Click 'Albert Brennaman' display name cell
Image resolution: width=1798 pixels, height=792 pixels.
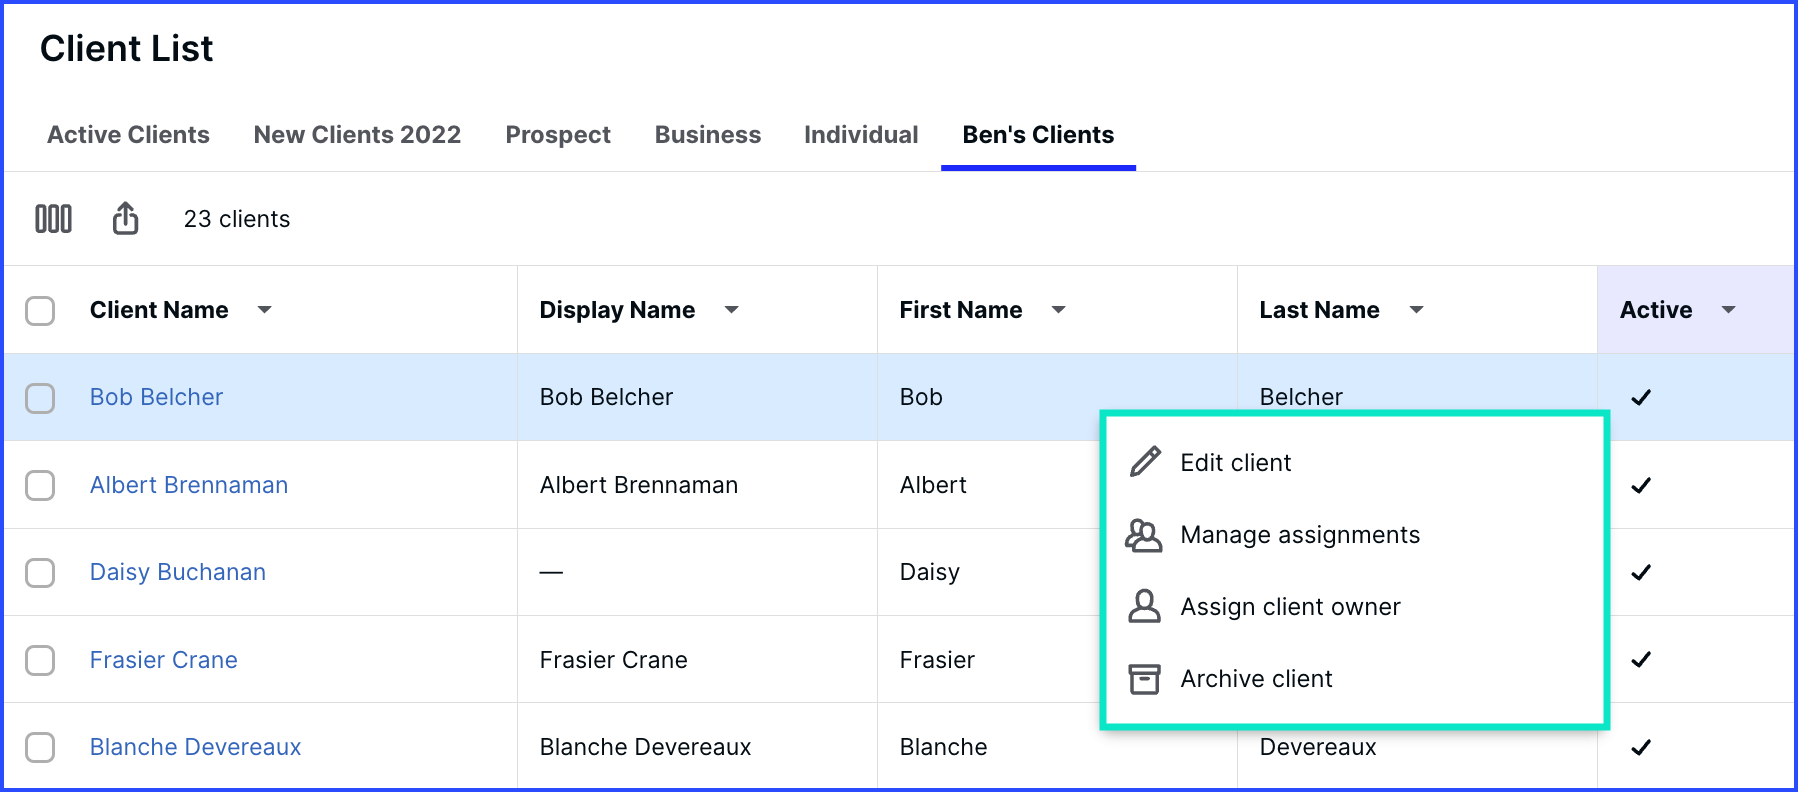(x=639, y=485)
